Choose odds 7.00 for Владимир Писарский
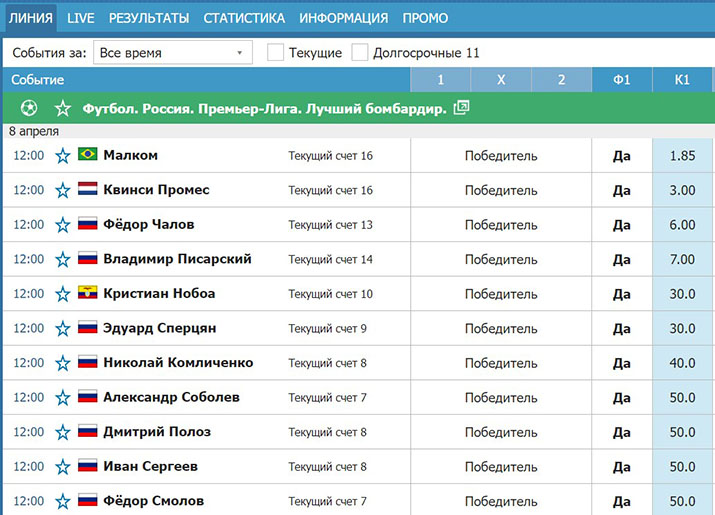 [x=682, y=260]
